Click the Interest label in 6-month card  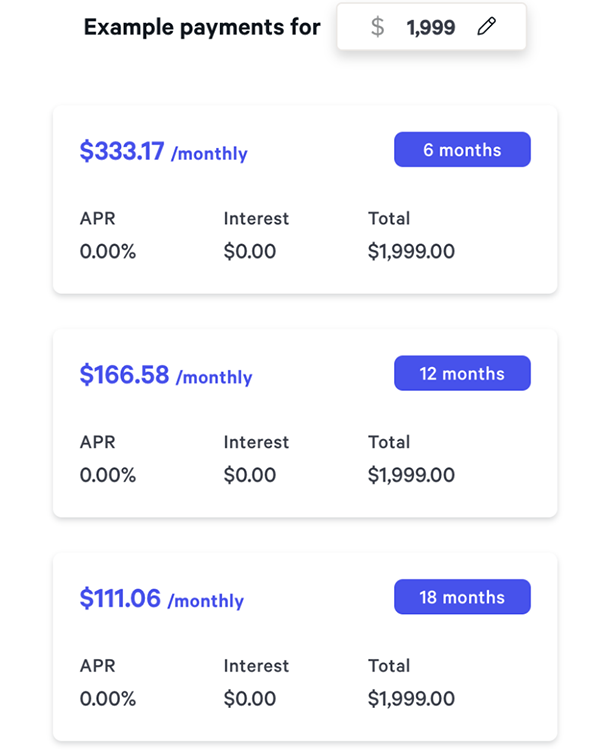coord(256,218)
